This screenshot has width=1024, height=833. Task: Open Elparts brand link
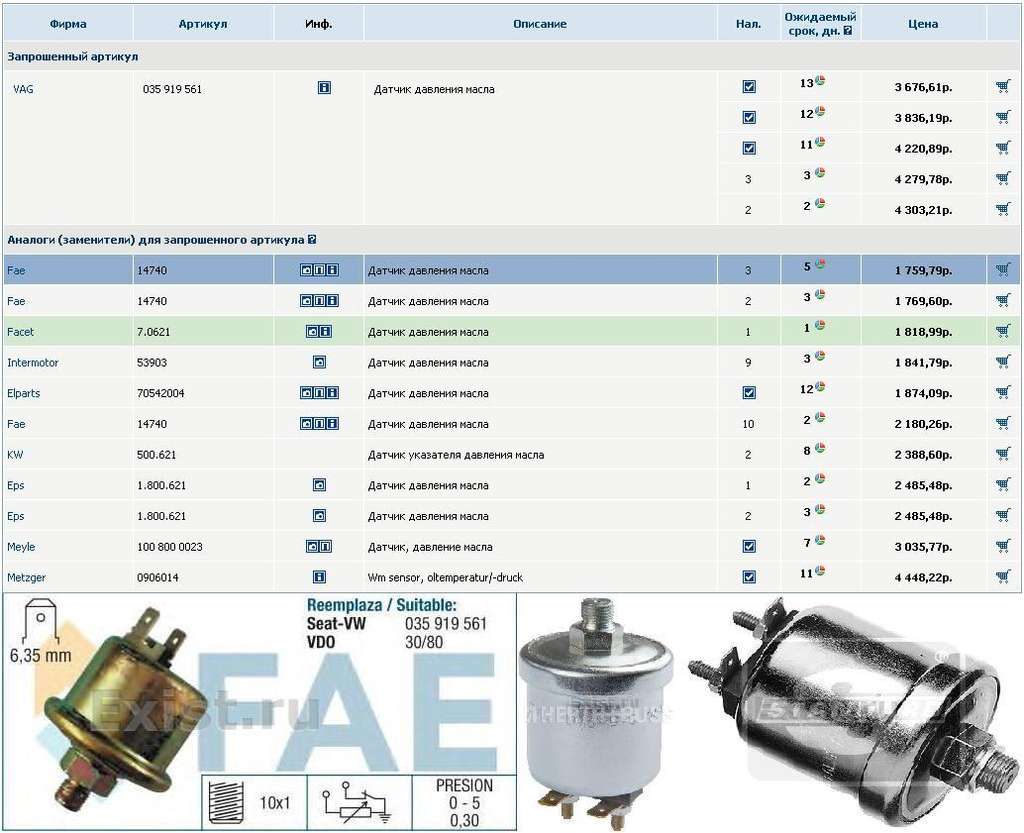[24, 393]
